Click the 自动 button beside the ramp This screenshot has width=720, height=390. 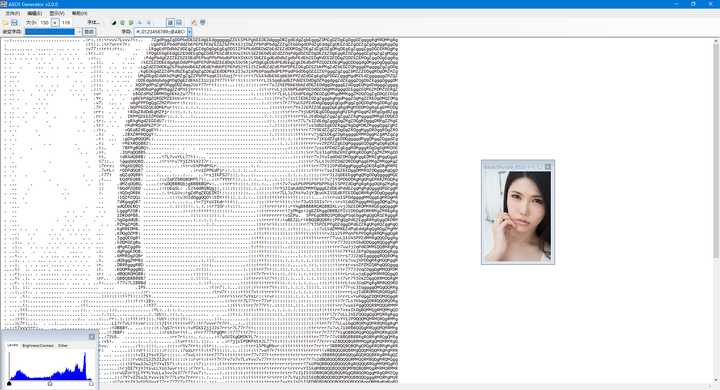coord(89,32)
